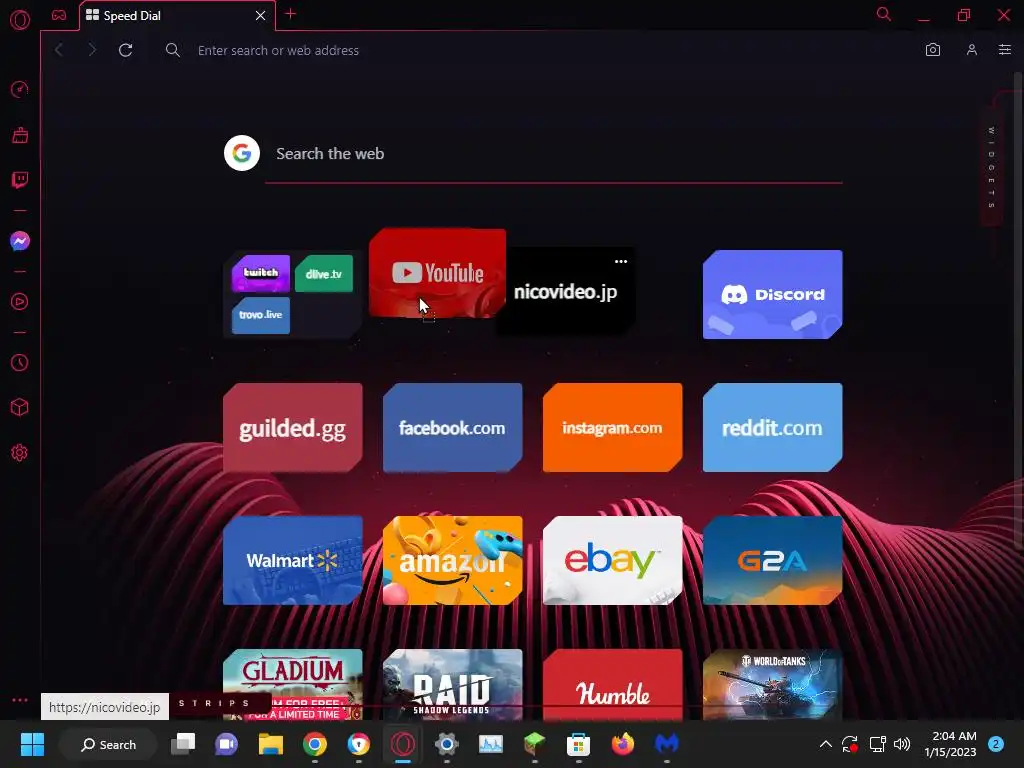Go back to the previous page
Image resolution: width=1024 pixels, height=768 pixels.
(x=59, y=50)
